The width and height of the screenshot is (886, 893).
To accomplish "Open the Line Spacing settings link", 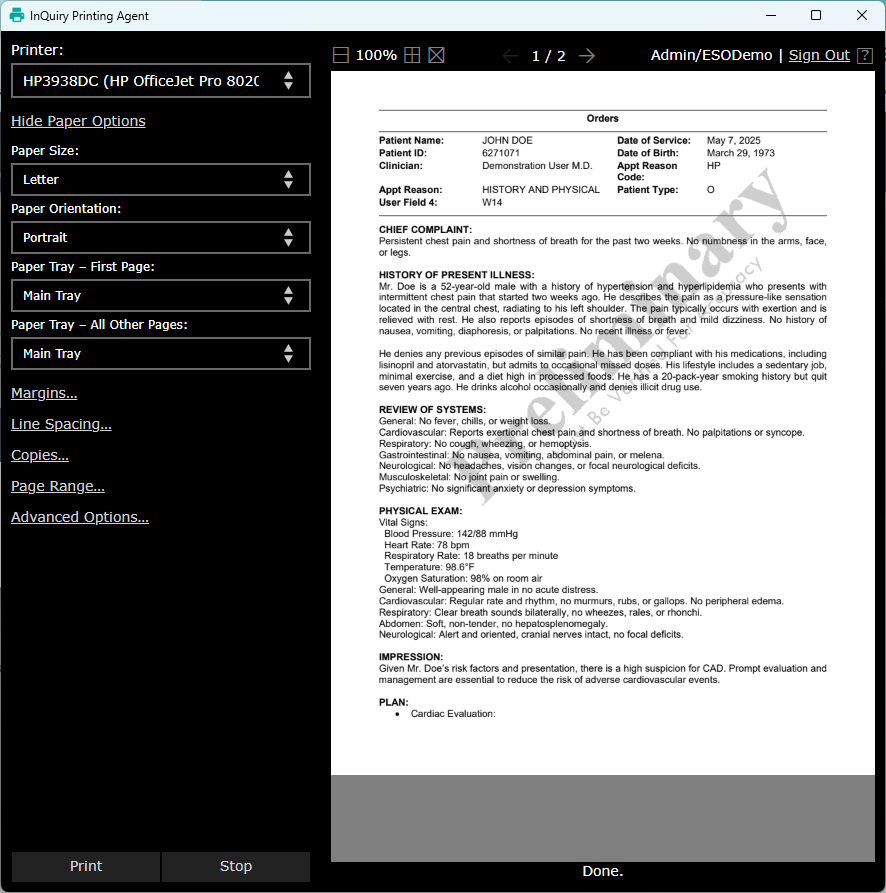I will point(61,425).
